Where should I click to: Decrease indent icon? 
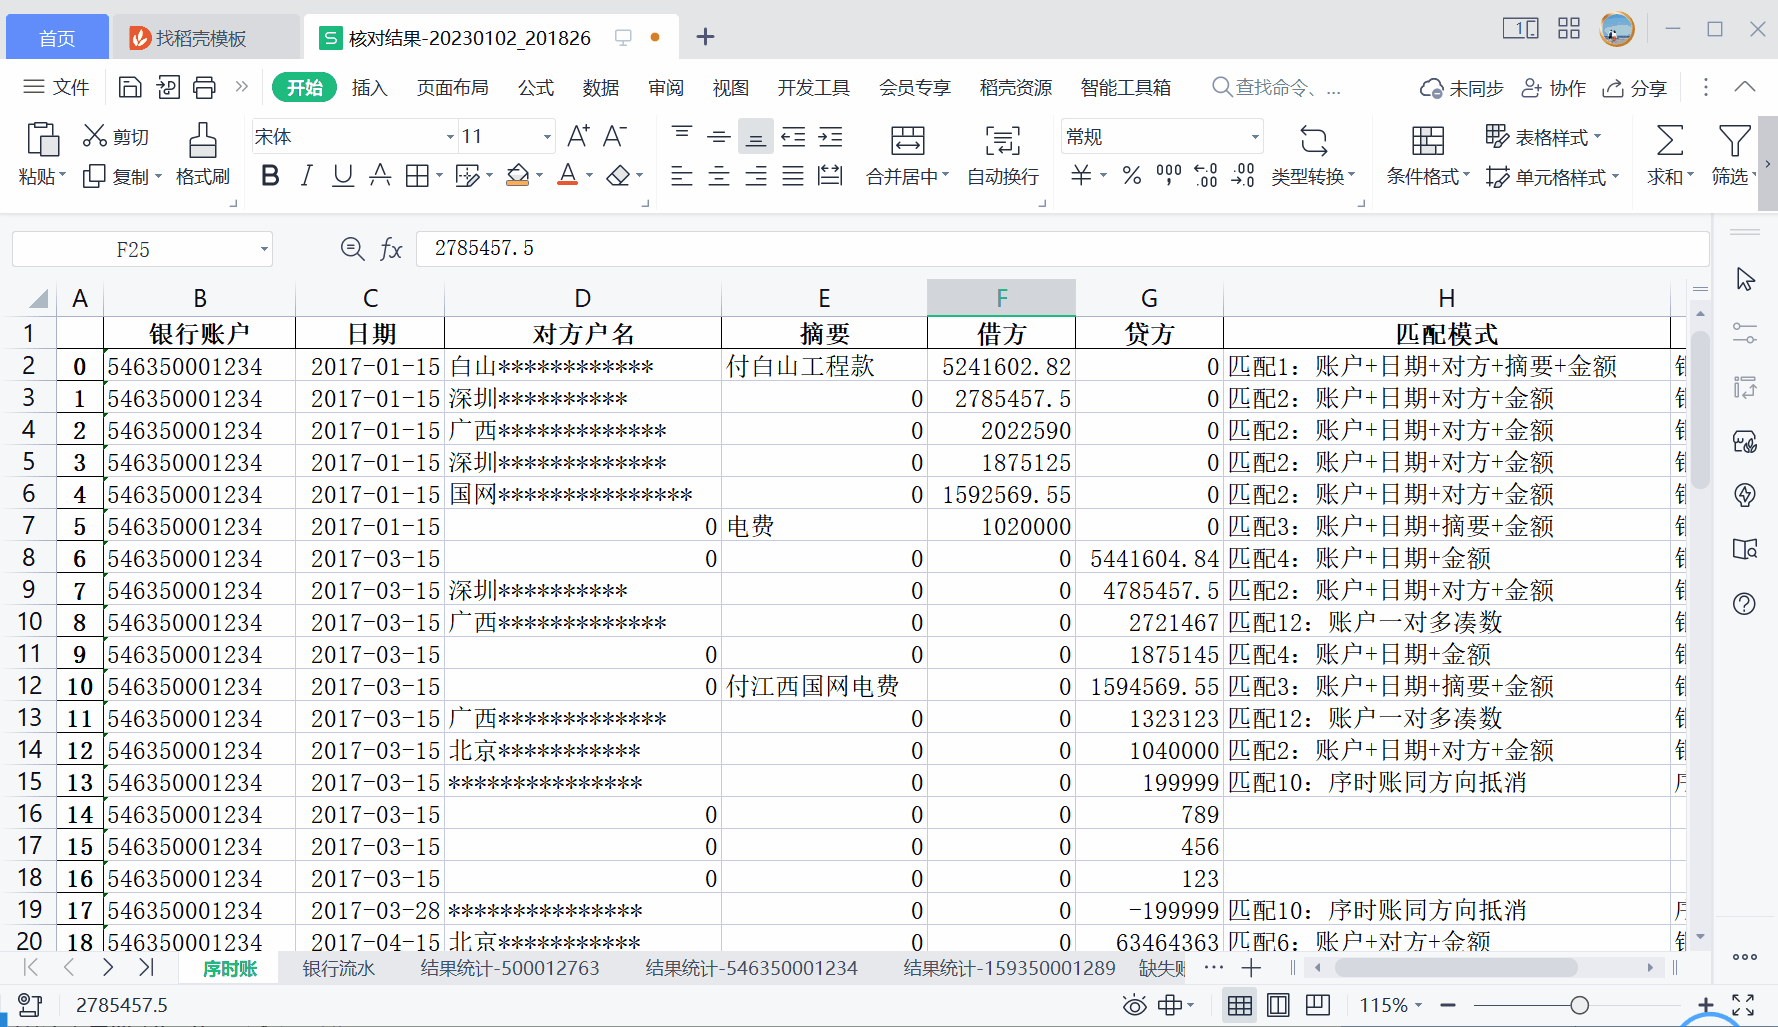tap(793, 136)
